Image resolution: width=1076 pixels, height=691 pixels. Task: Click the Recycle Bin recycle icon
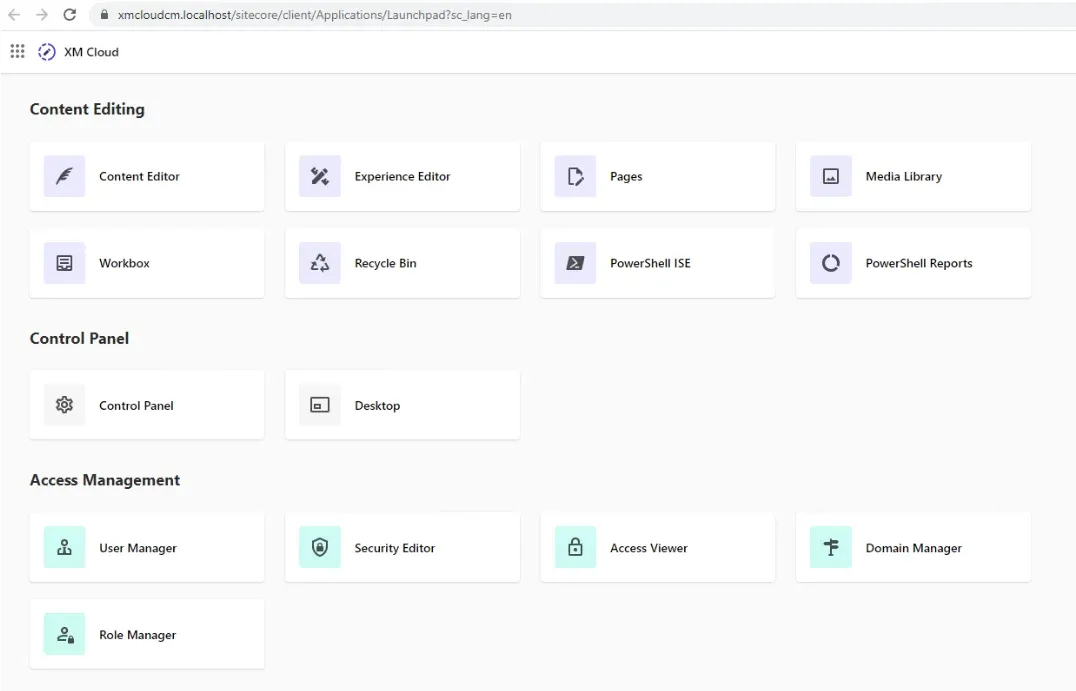tap(320, 263)
